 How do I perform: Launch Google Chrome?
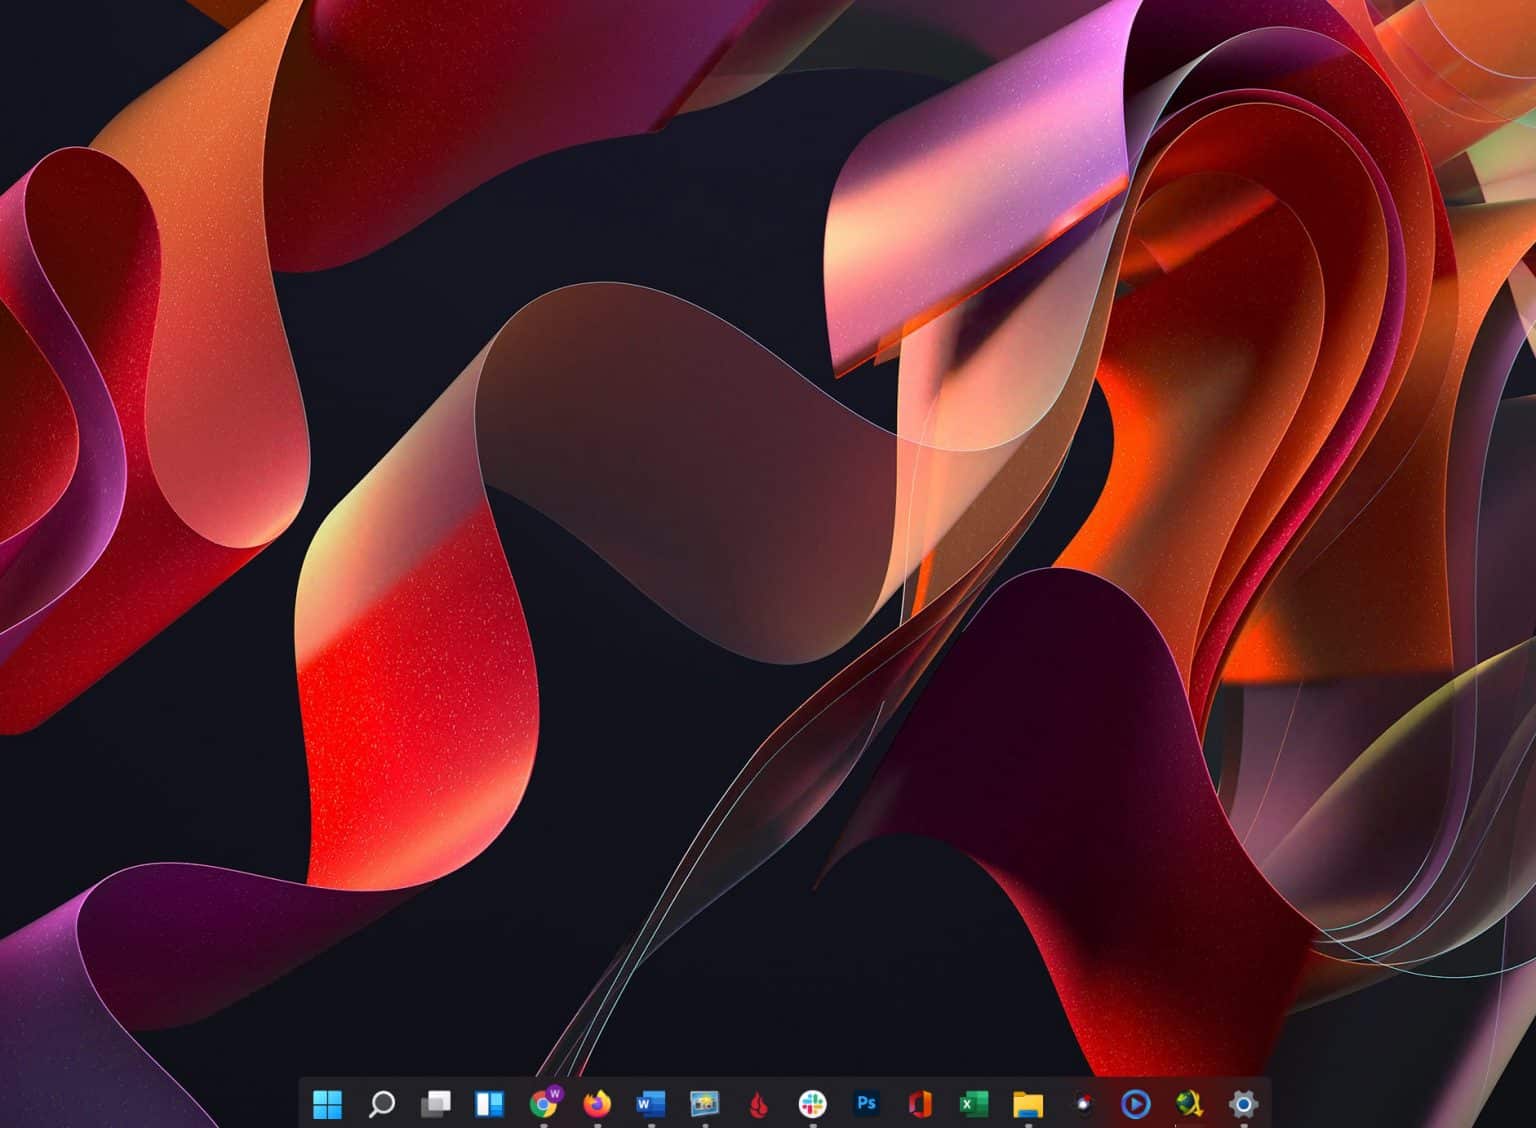[544, 1103]
